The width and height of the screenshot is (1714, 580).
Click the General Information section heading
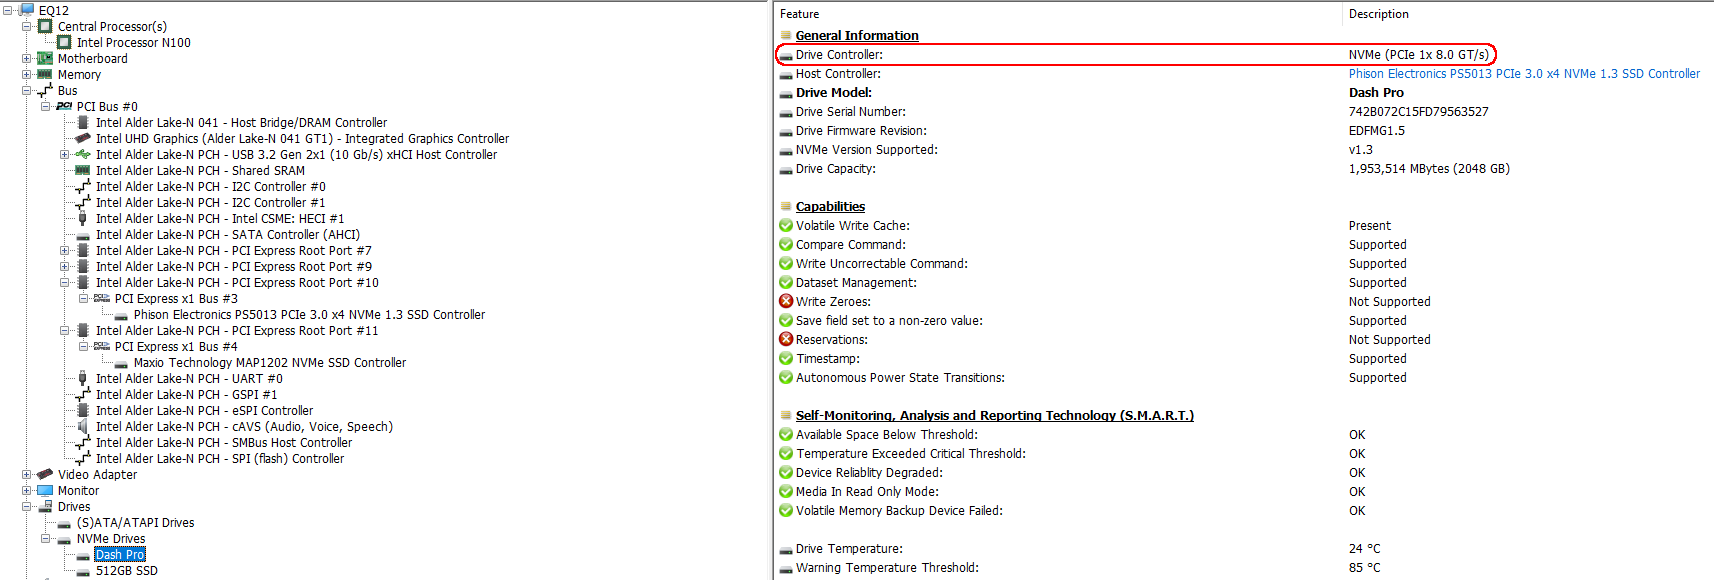click(857, 35)
